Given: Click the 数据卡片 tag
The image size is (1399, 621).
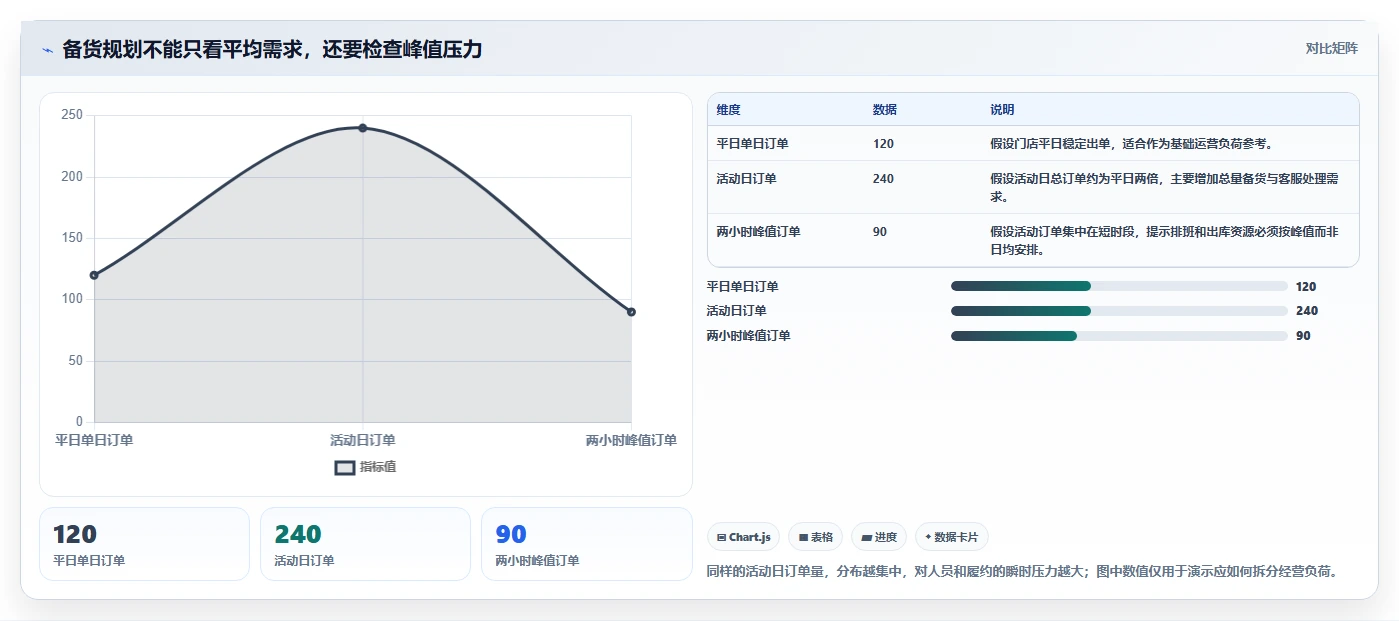Looking at the screenshot, I should [x=951, y=537].
